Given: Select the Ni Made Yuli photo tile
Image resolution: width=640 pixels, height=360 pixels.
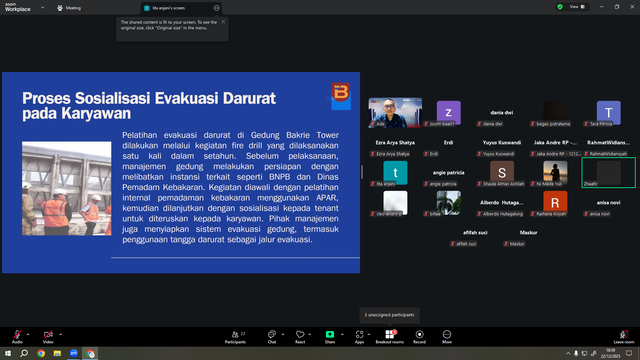Looking at the screenshot, I should 555,173.
